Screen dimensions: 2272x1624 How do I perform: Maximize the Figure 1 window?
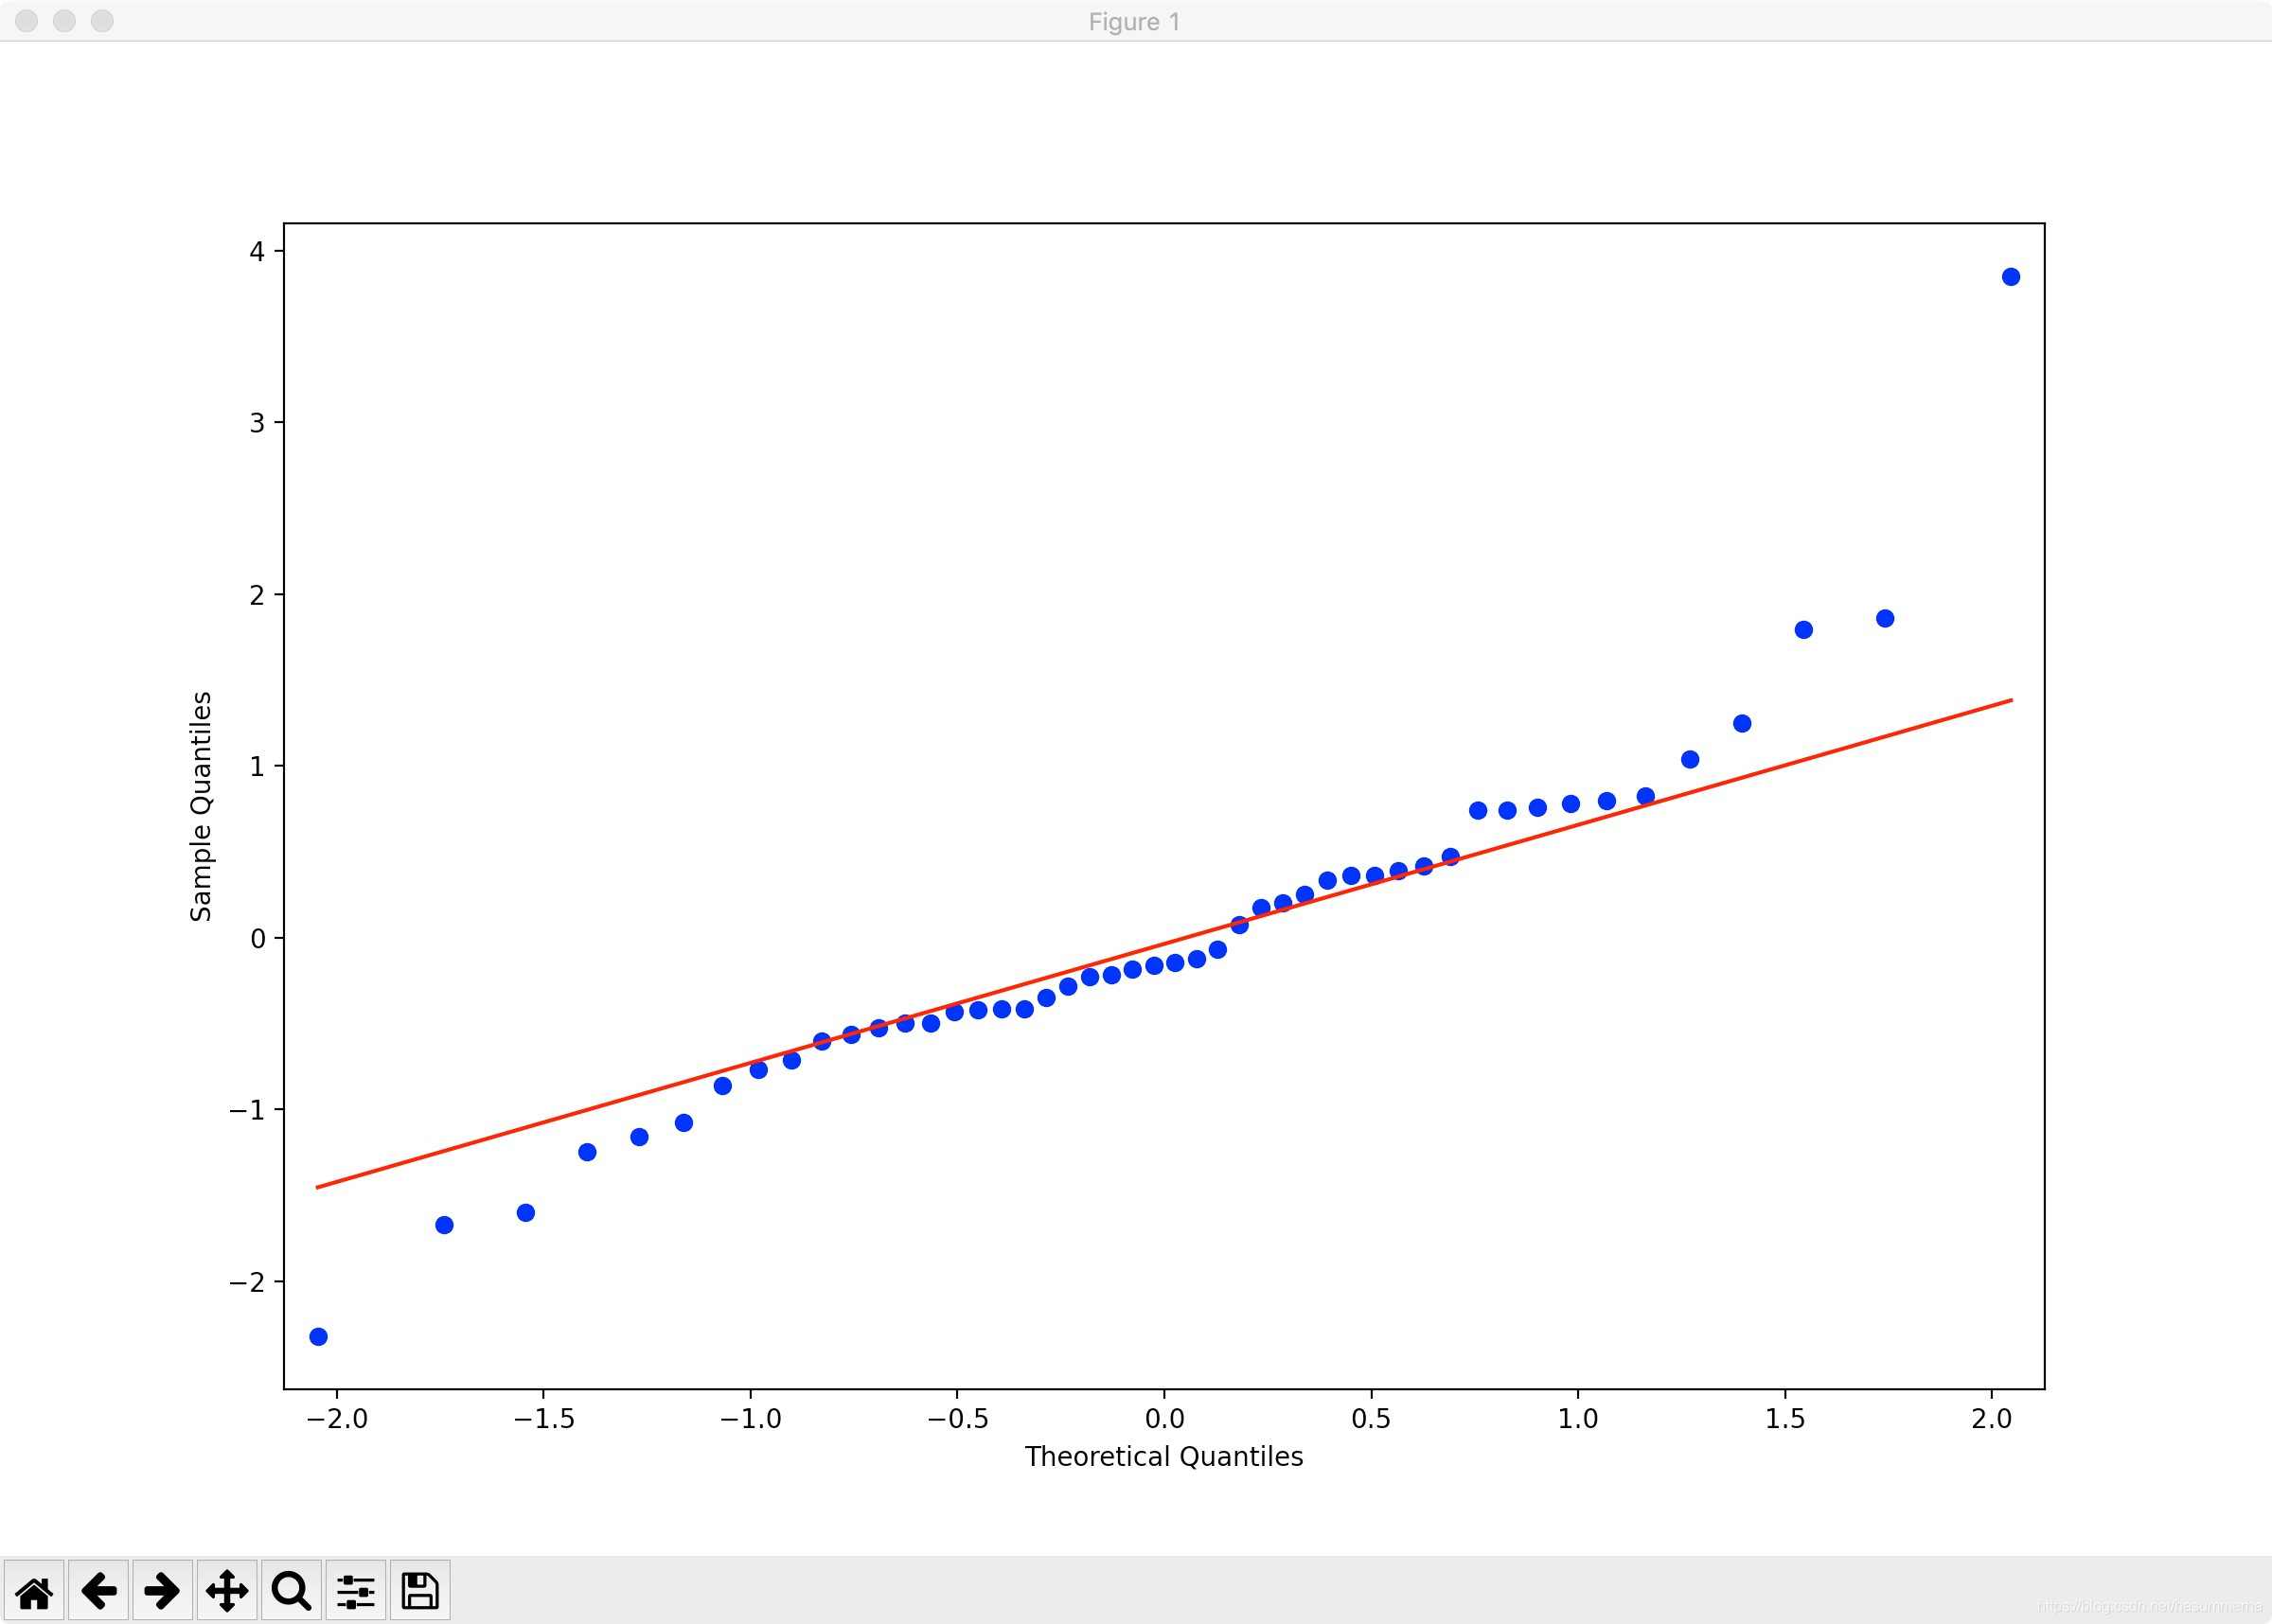click(x=102, y=21)
